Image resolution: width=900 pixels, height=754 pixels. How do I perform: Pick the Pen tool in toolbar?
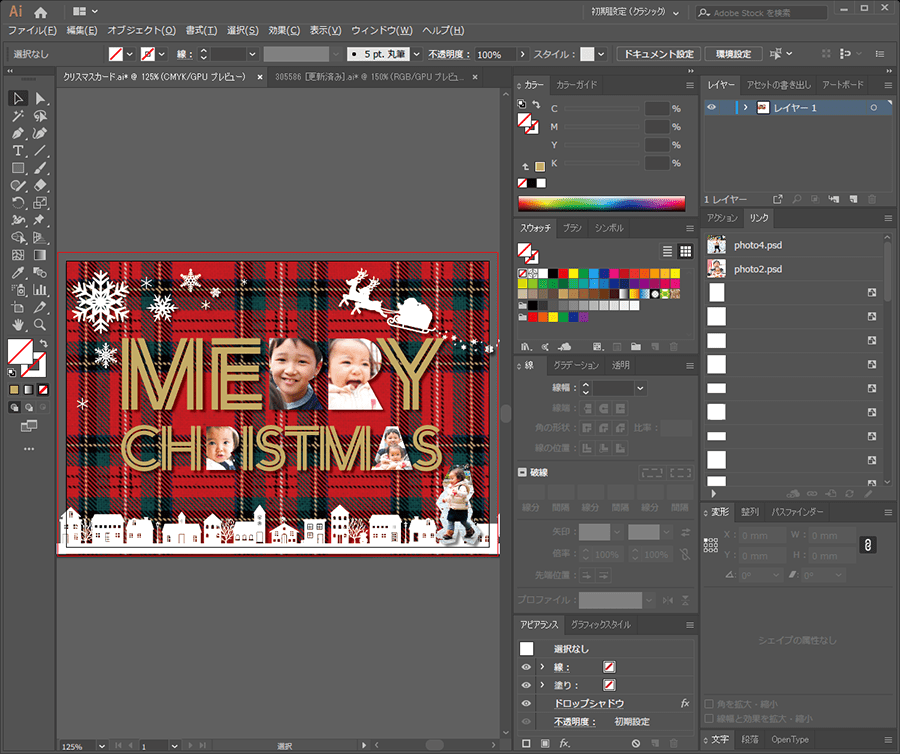click(x=18, y=133)
